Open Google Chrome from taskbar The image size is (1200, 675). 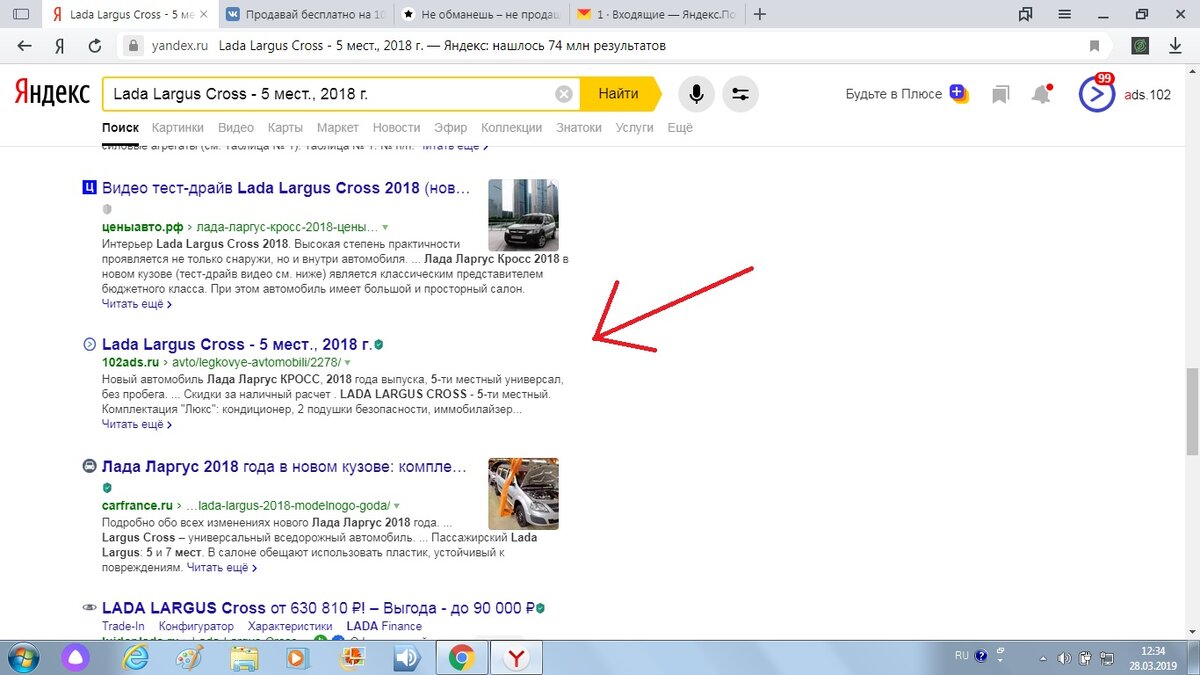pyautogui.click(x=461, y=658)
